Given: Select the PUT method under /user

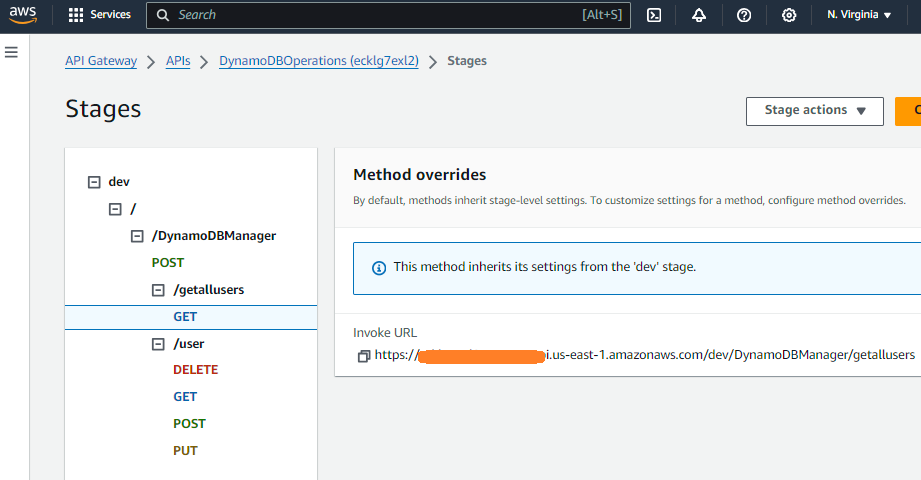Looking at the screenshot, I should pos(185,451).
